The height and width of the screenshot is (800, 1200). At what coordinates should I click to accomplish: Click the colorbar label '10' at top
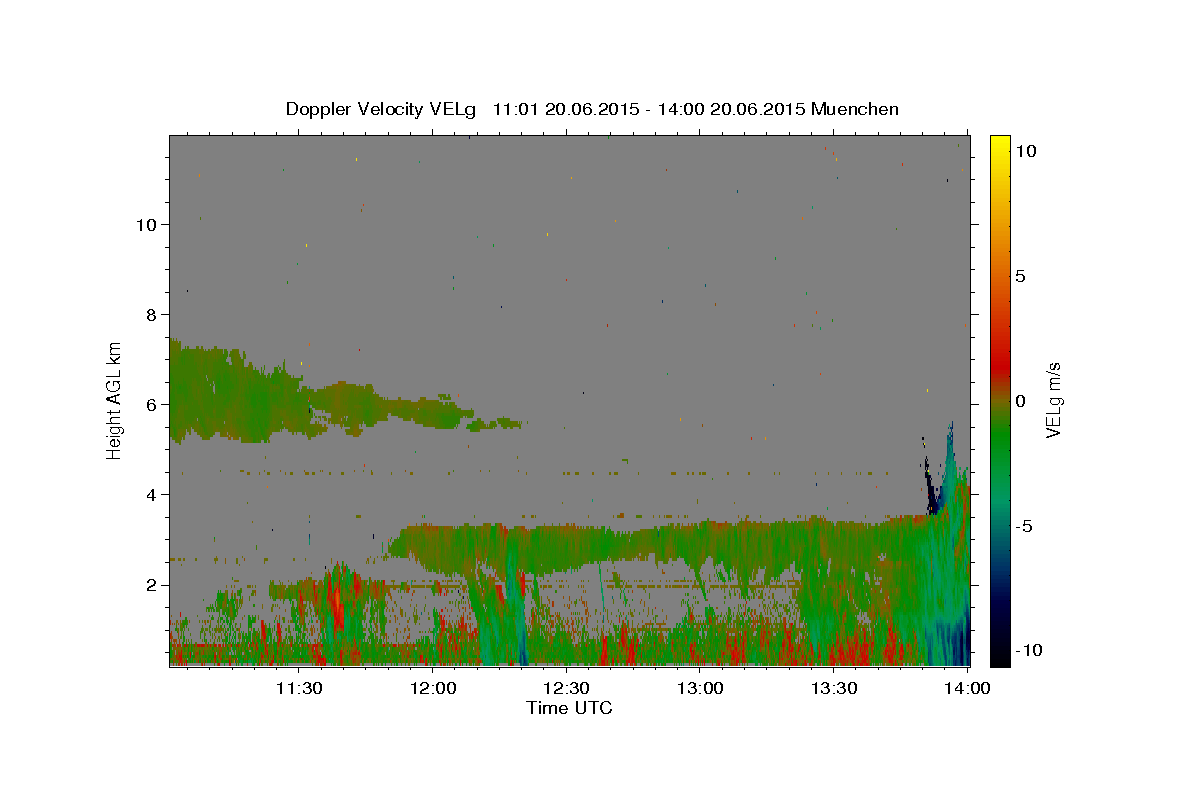[1025, 150]
